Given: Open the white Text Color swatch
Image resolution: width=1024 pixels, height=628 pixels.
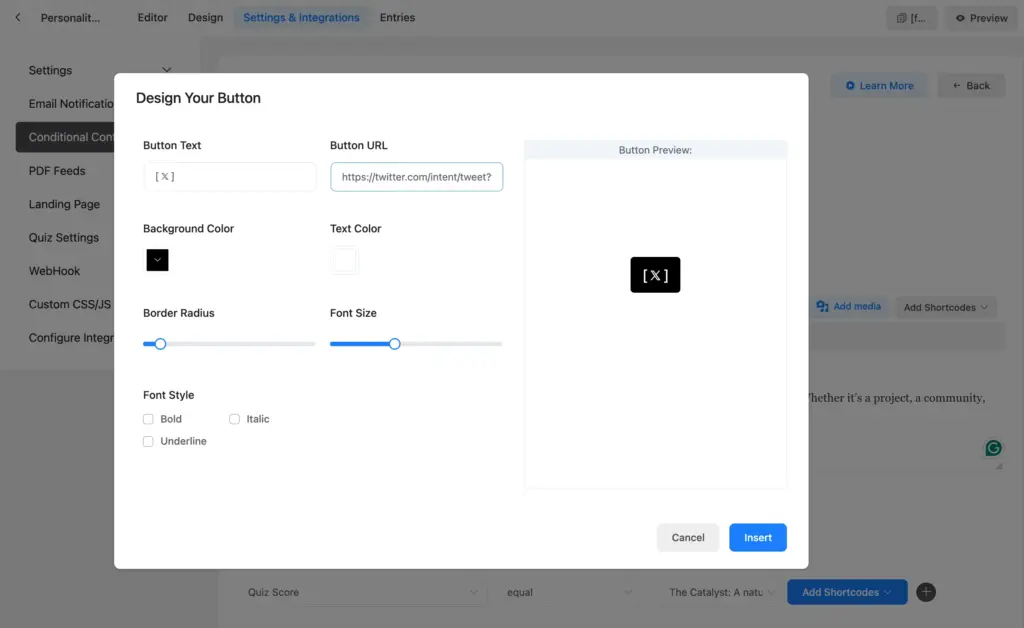Looking at the screenshot, I should 344,260.
